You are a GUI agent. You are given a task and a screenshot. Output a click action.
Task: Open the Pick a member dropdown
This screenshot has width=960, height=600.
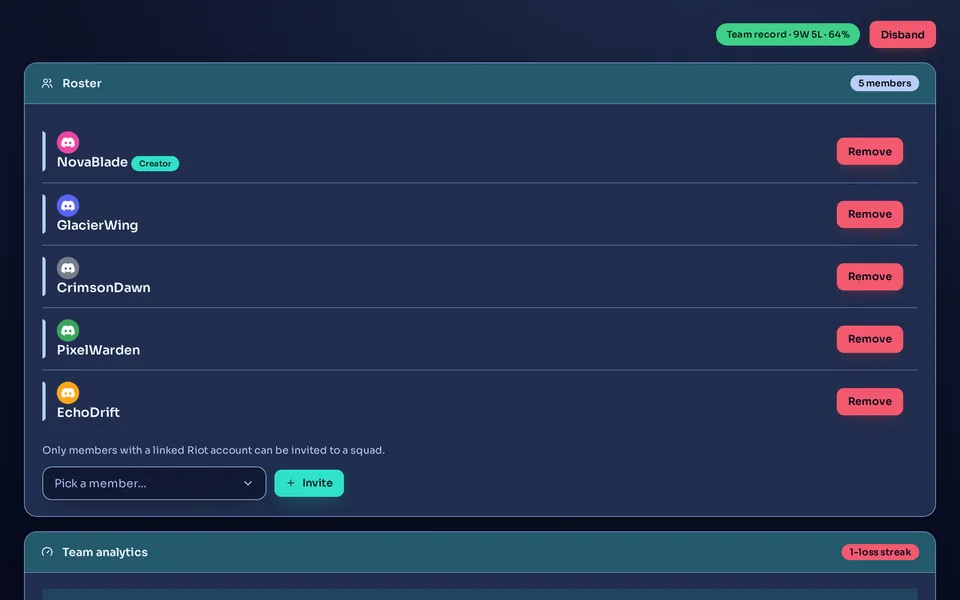[154, 483]
